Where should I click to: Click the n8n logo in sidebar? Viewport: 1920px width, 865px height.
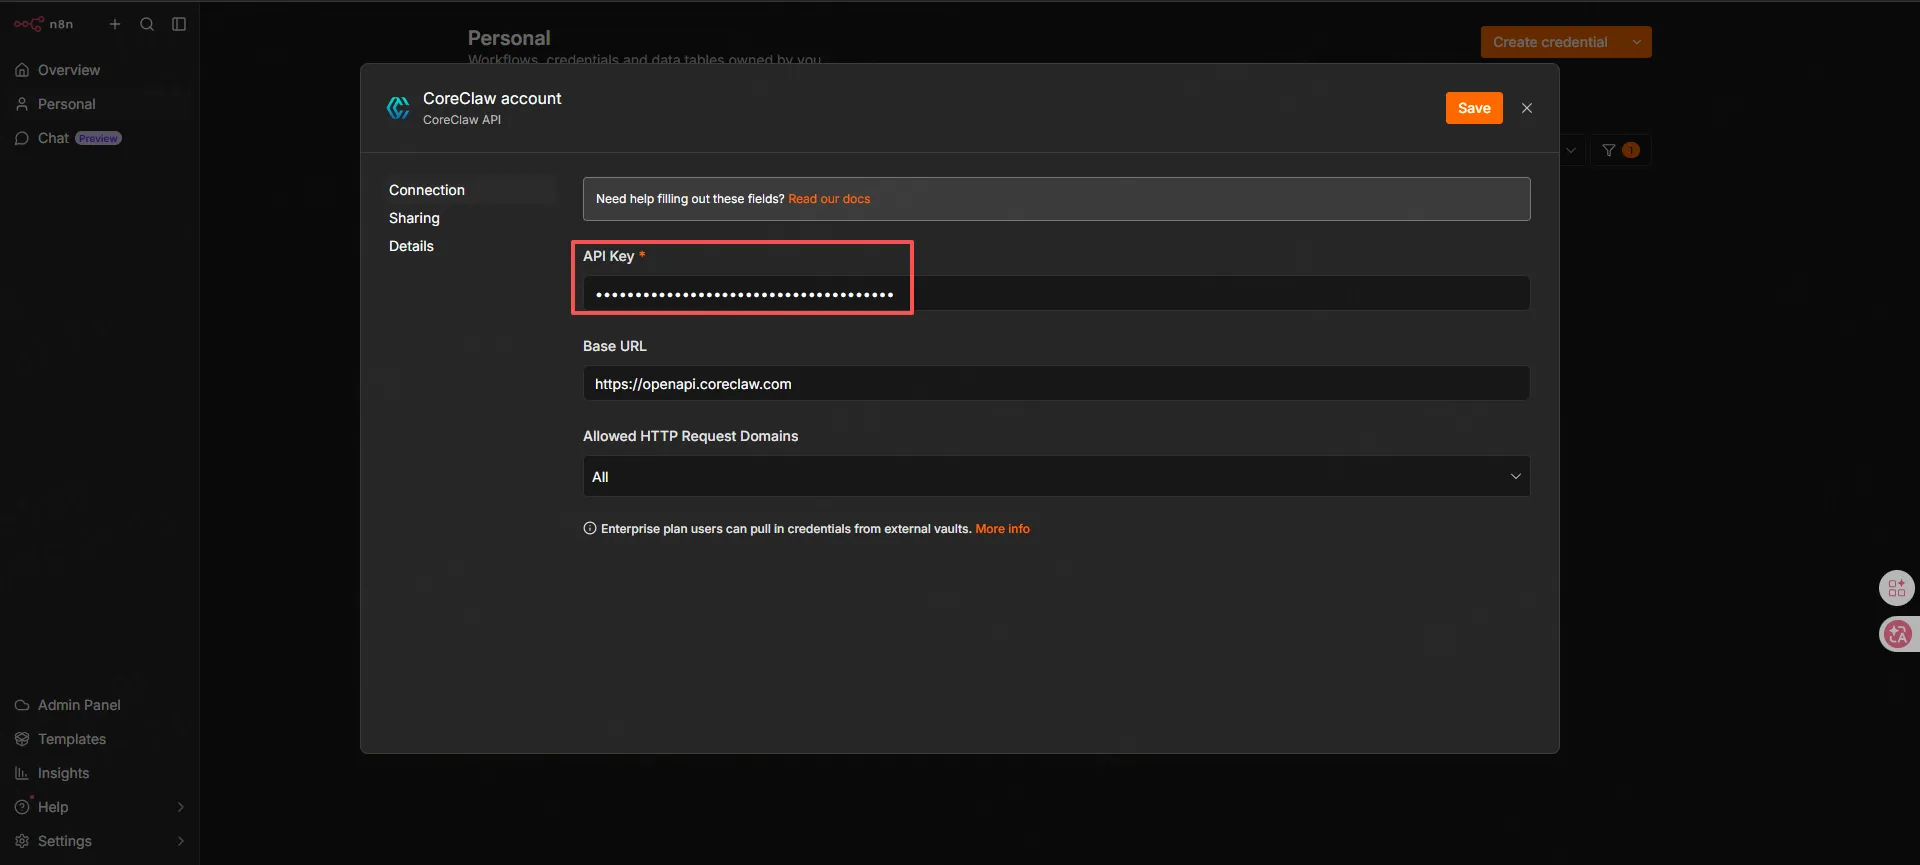43,24
